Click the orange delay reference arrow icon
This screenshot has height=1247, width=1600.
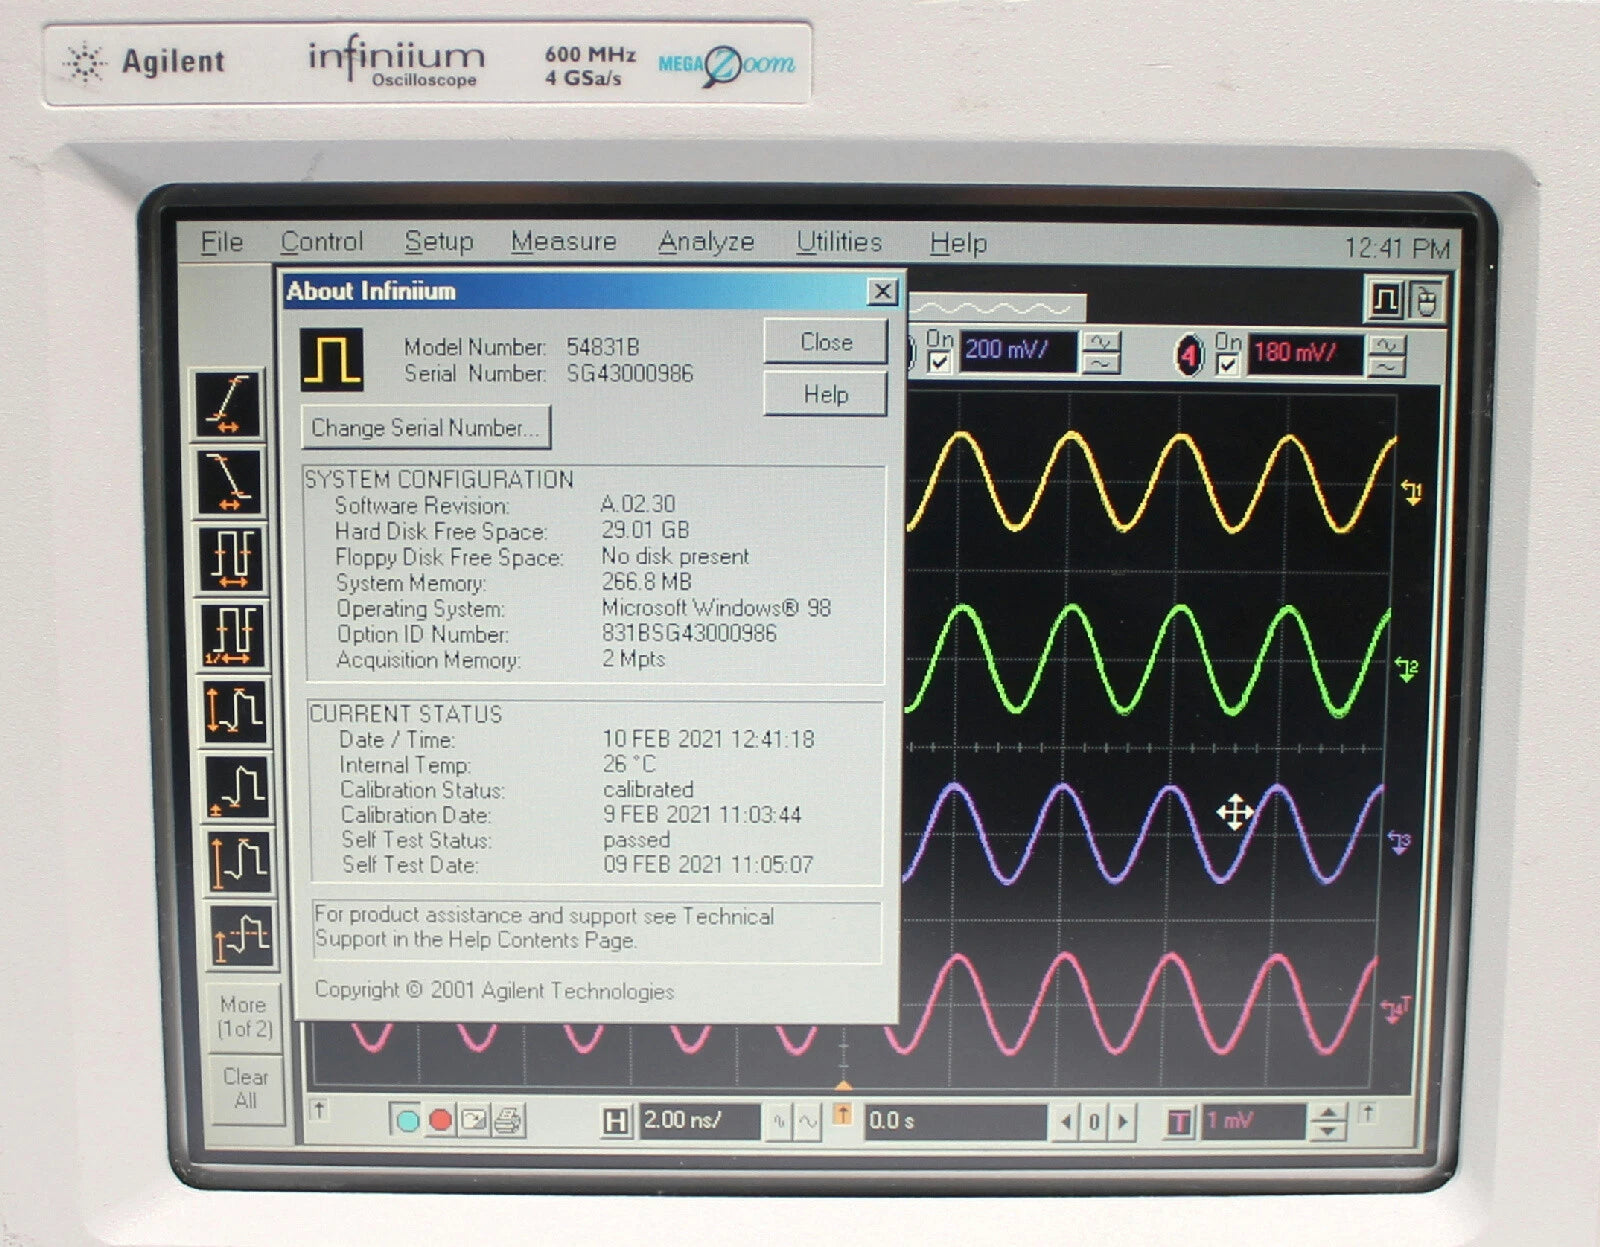[x=842, y=1114]
